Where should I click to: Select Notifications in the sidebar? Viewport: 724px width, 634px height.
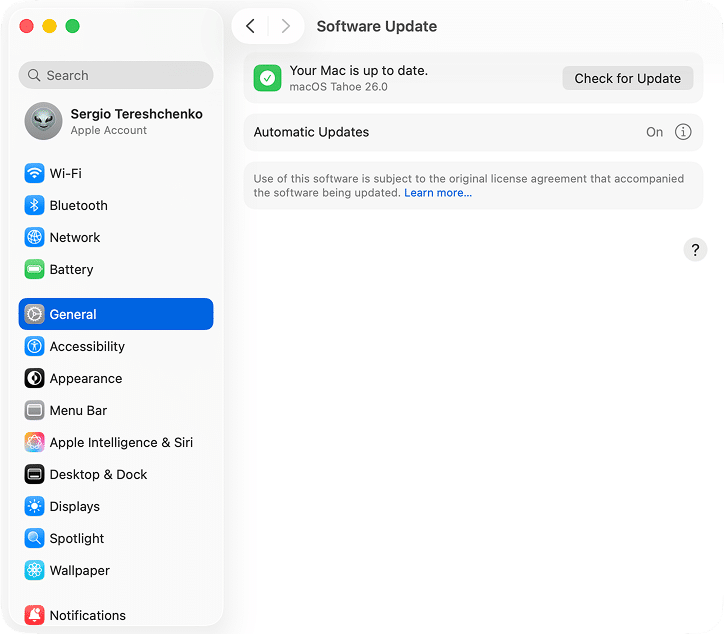87,615
